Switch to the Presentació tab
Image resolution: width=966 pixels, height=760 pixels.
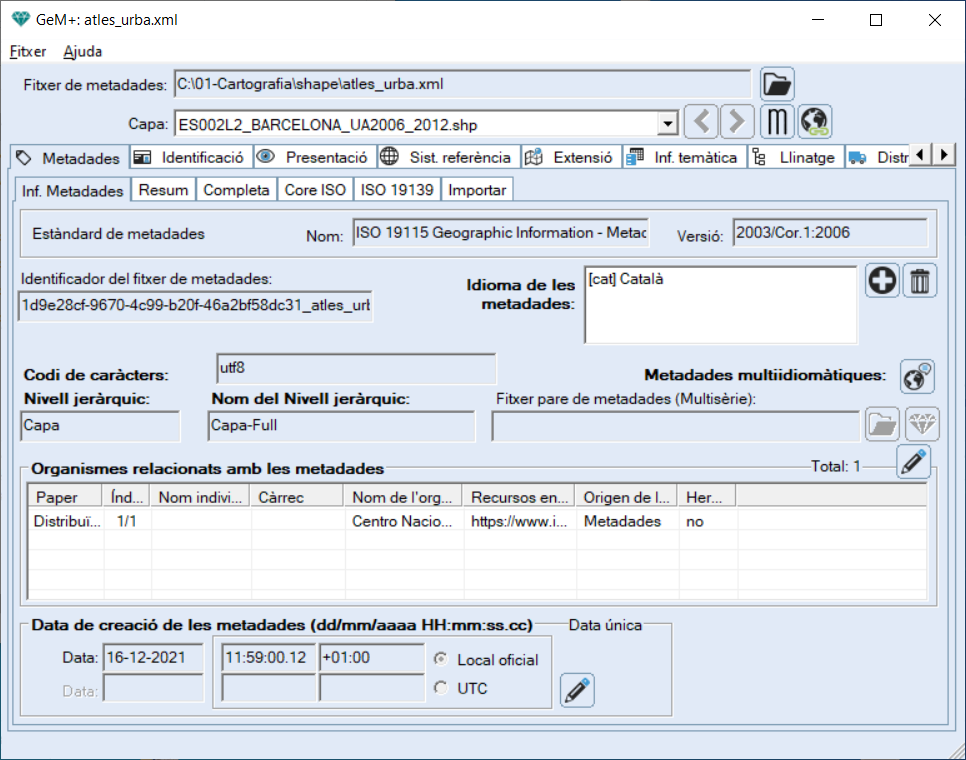tap(315, 158)
